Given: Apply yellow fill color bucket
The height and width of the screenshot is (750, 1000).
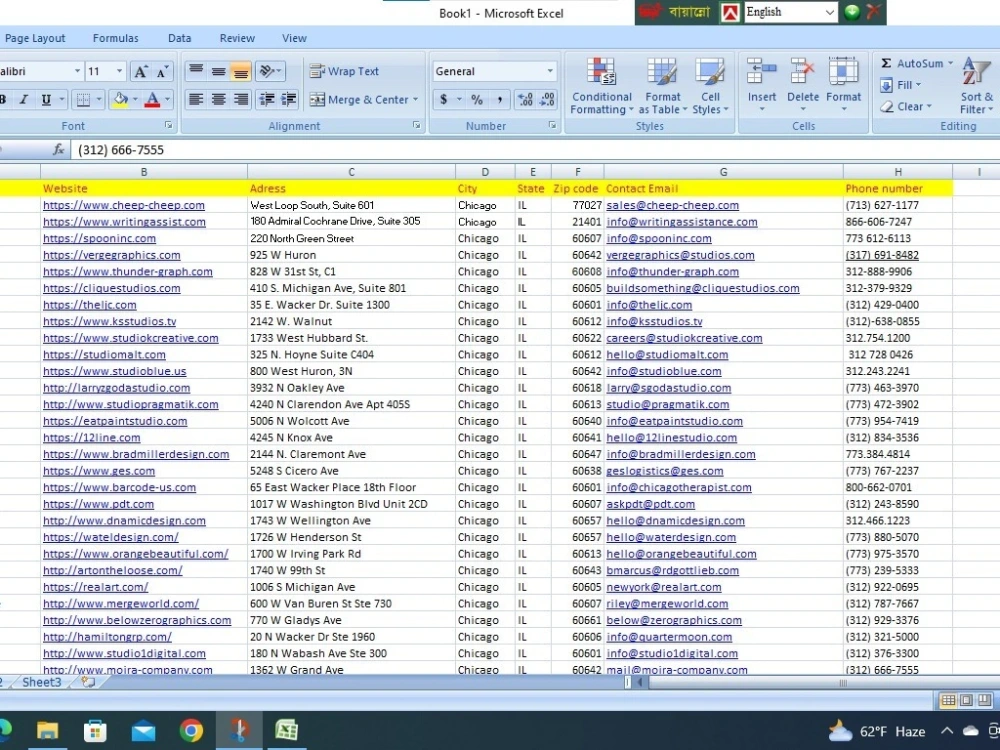Looking at the screenshot, I should point(120,99).
